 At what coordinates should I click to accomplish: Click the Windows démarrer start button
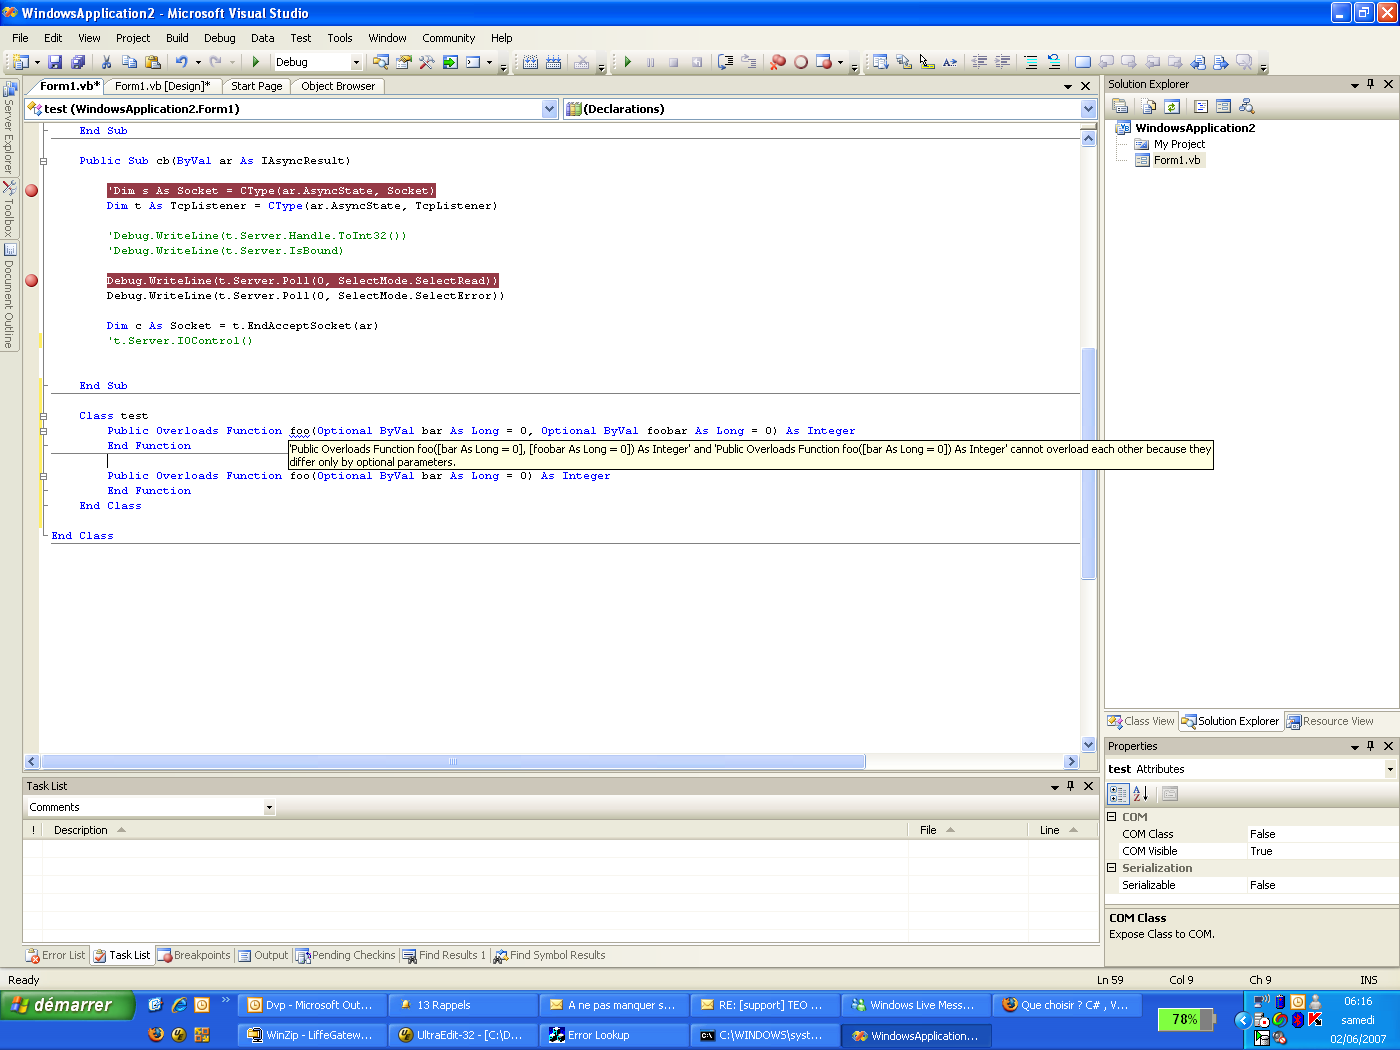[x=67, y=1005]
